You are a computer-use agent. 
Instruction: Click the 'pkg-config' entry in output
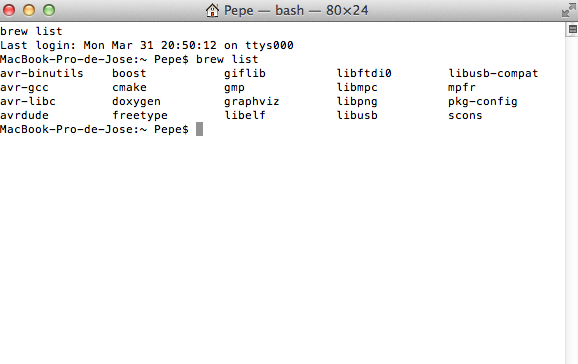click(483, 101)
